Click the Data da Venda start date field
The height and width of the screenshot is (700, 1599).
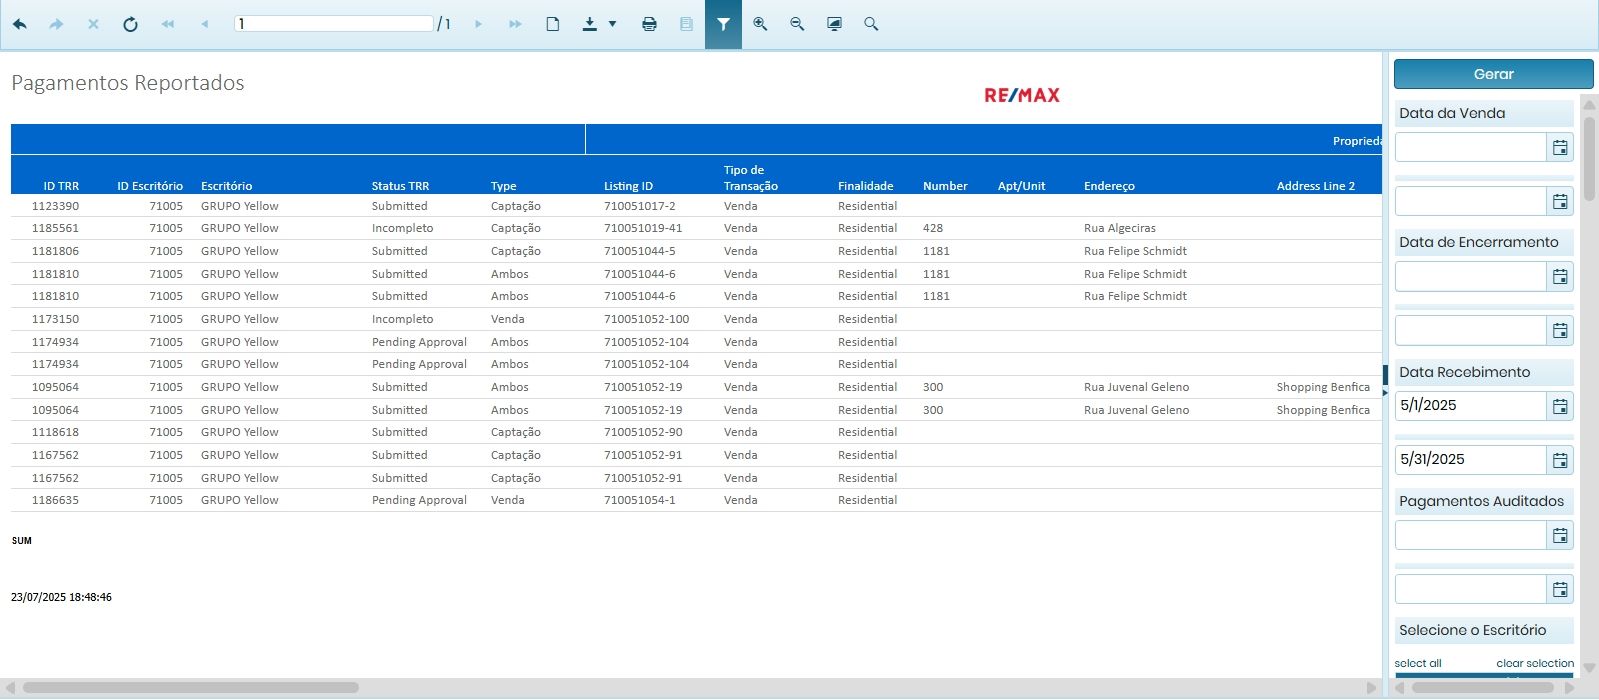(1471, 148)
